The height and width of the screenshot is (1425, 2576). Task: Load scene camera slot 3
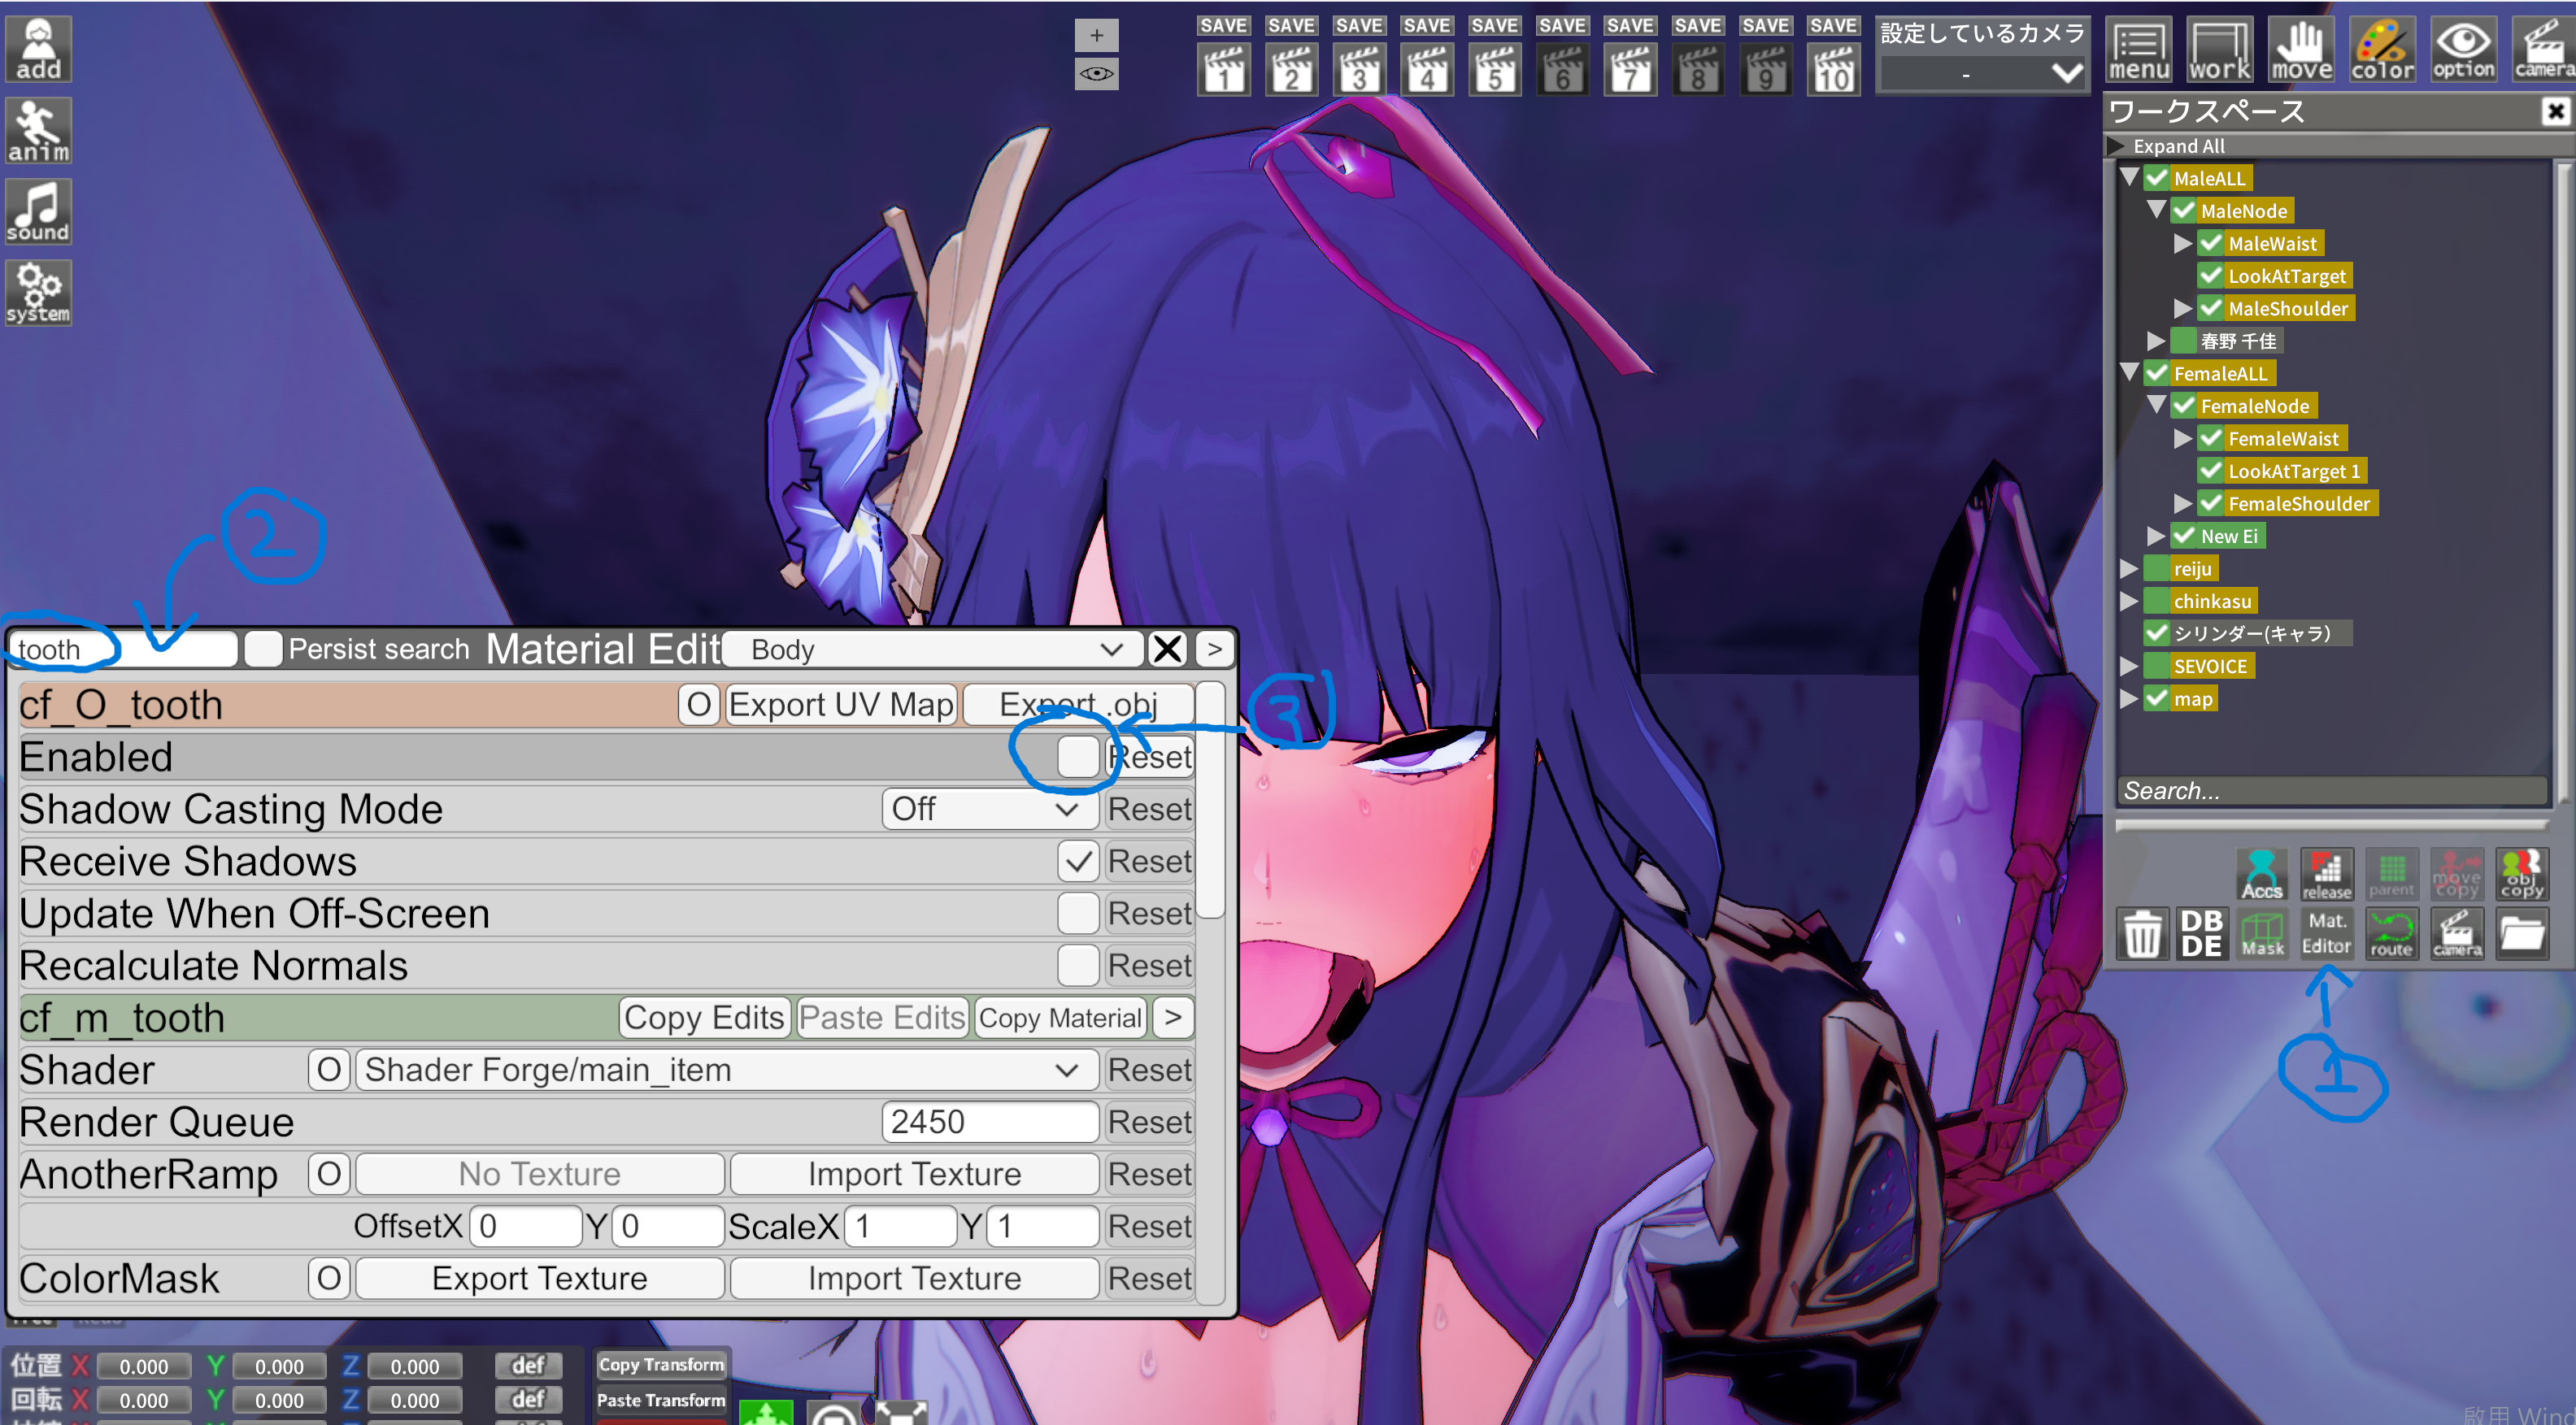[1359, 71]
